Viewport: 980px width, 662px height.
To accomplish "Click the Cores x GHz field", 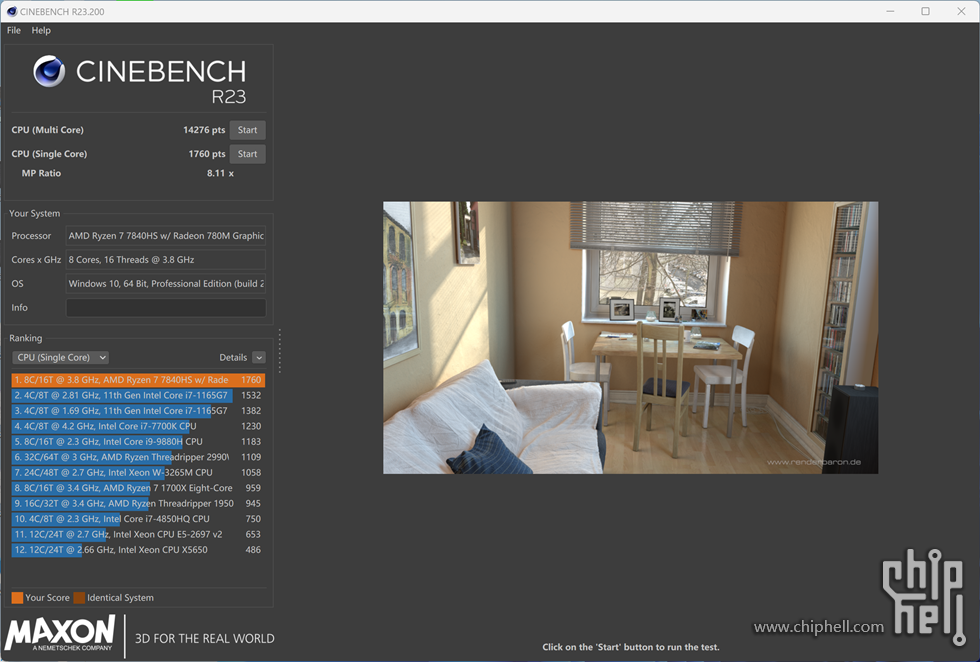I will point(166,259).
